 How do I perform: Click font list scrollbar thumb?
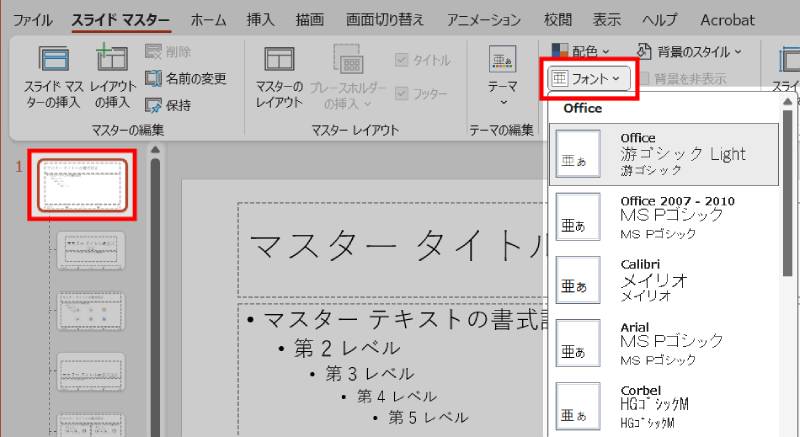pos(788,194)
